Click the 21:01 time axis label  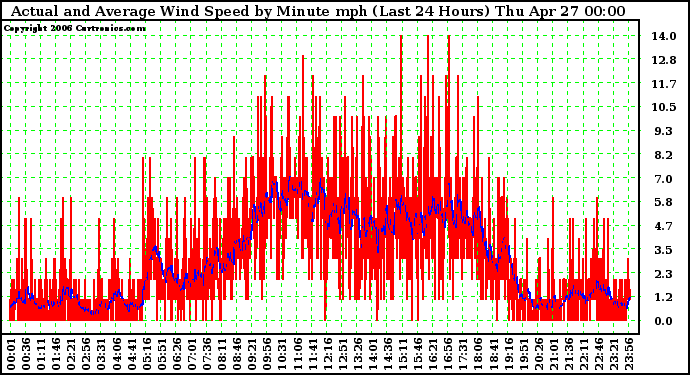553,354
